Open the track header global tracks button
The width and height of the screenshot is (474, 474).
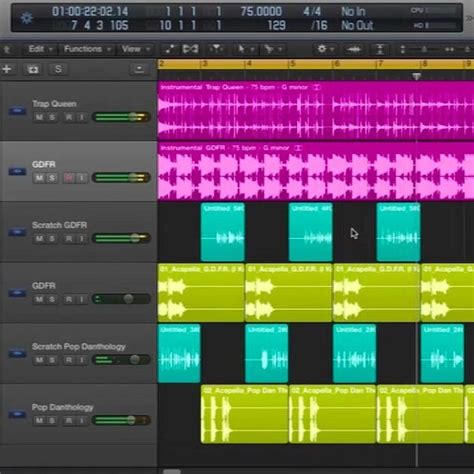pyautogui.click(x=139, y=69)
